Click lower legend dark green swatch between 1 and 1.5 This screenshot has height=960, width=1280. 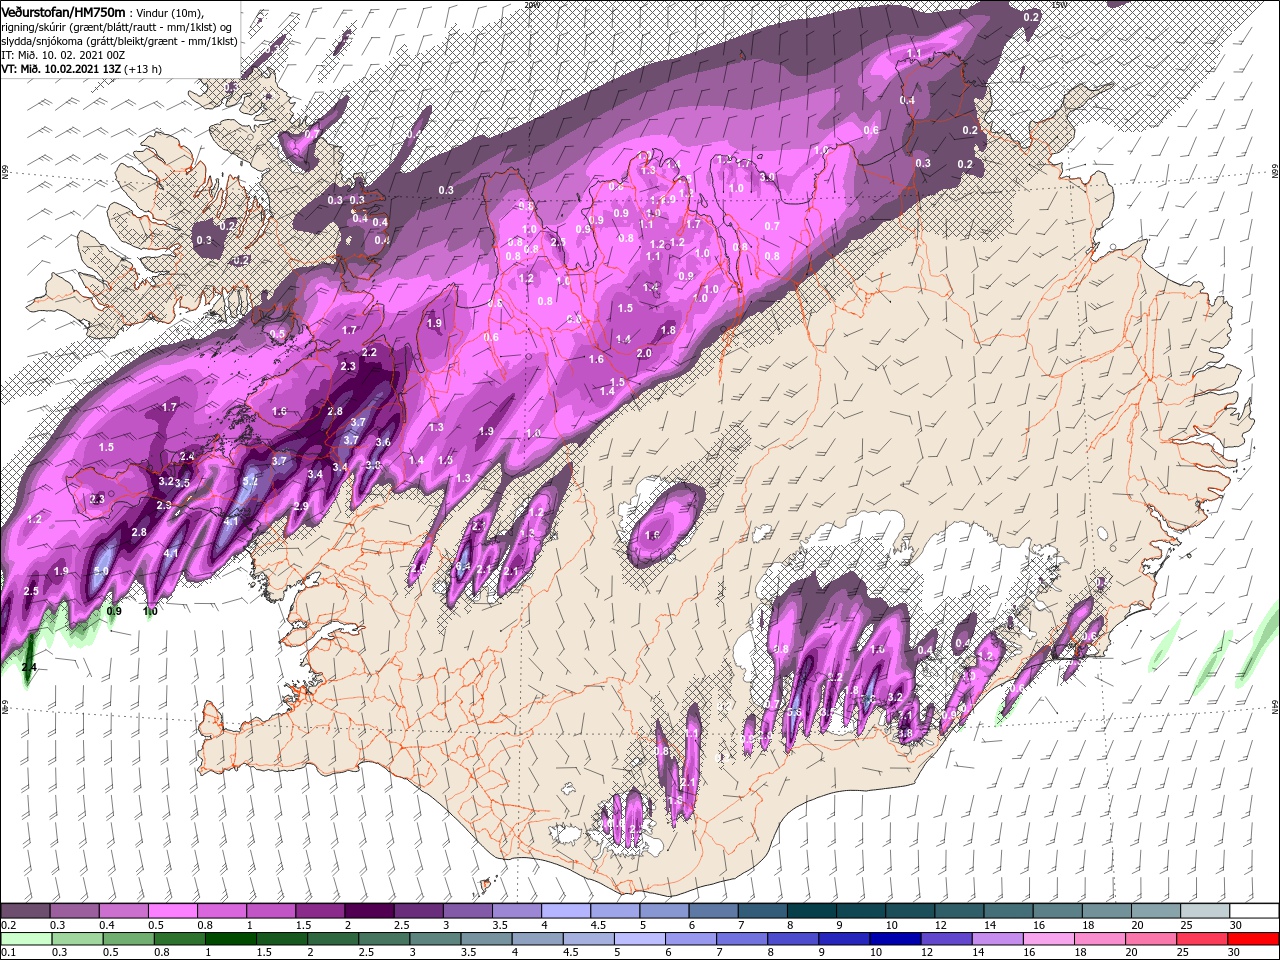[230, 939]
